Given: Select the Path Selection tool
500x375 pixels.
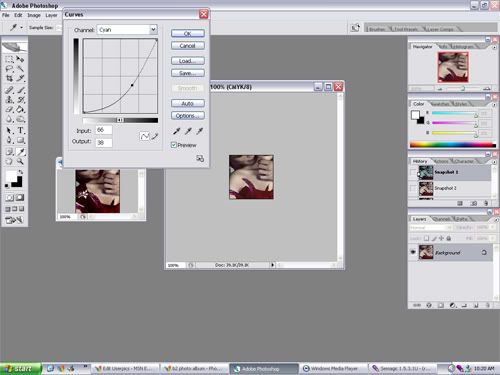Looking at the screenshot, I should coord(9,130).
